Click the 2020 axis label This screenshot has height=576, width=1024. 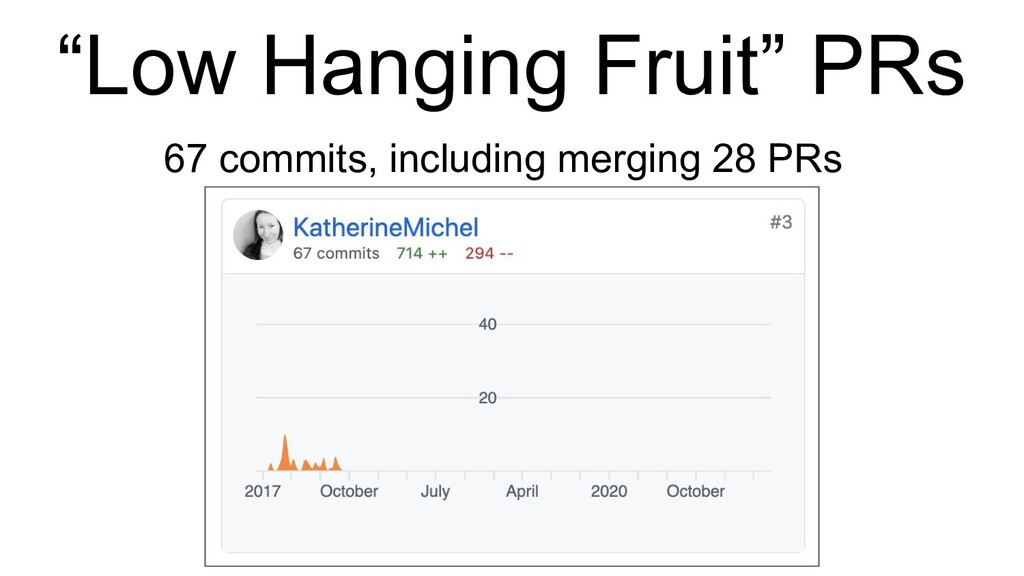(x=609, y=491)
